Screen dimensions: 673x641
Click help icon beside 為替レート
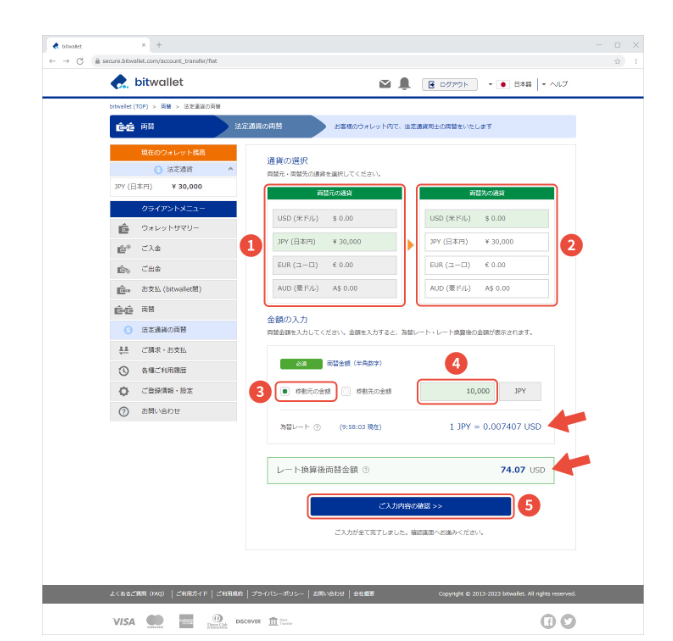click(x=317, y=427)
